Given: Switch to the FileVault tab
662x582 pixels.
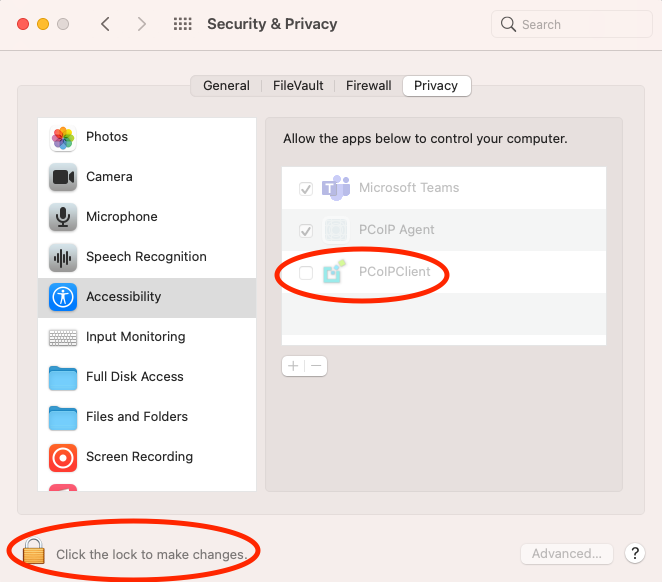Looking at the screenshot, I should click(298, 86).
